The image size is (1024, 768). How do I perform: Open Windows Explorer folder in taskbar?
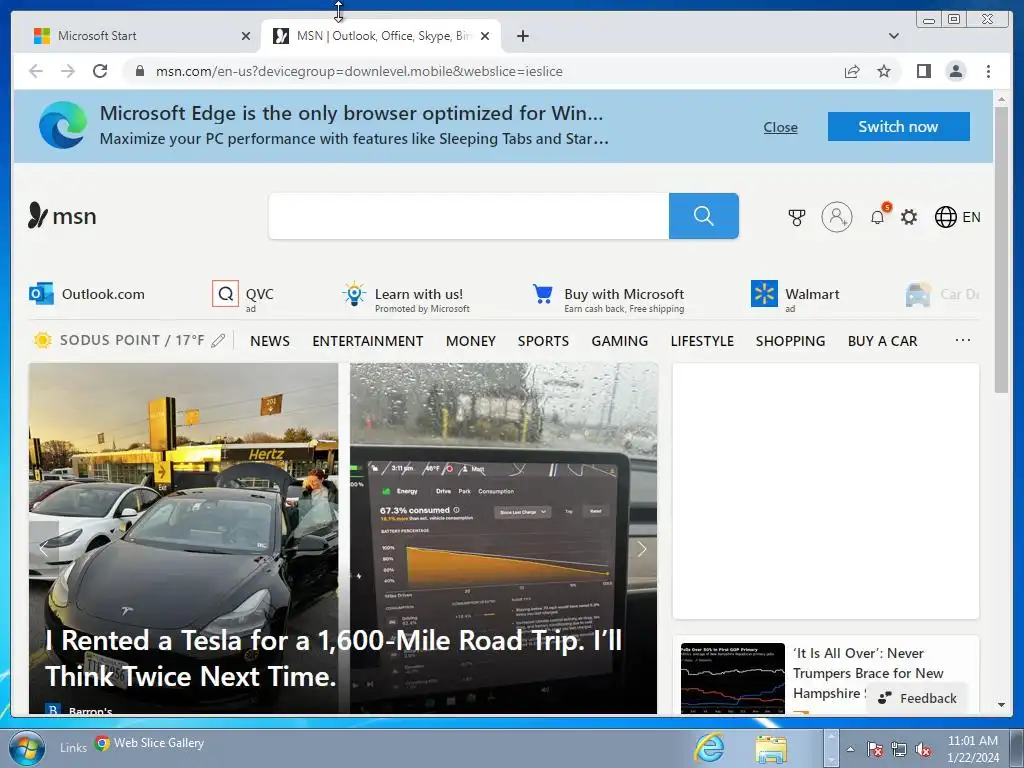tap(771, 749)
